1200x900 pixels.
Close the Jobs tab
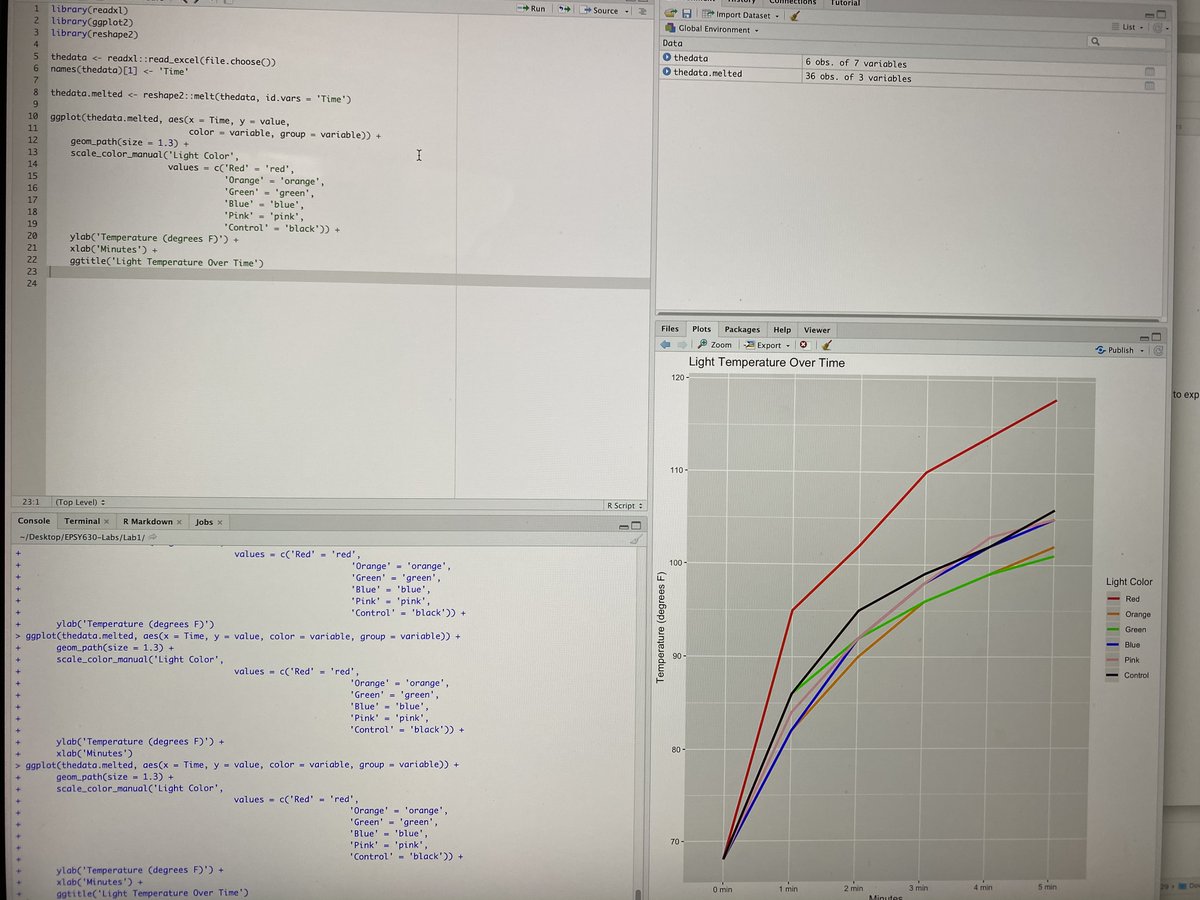(x=219, y=522)
